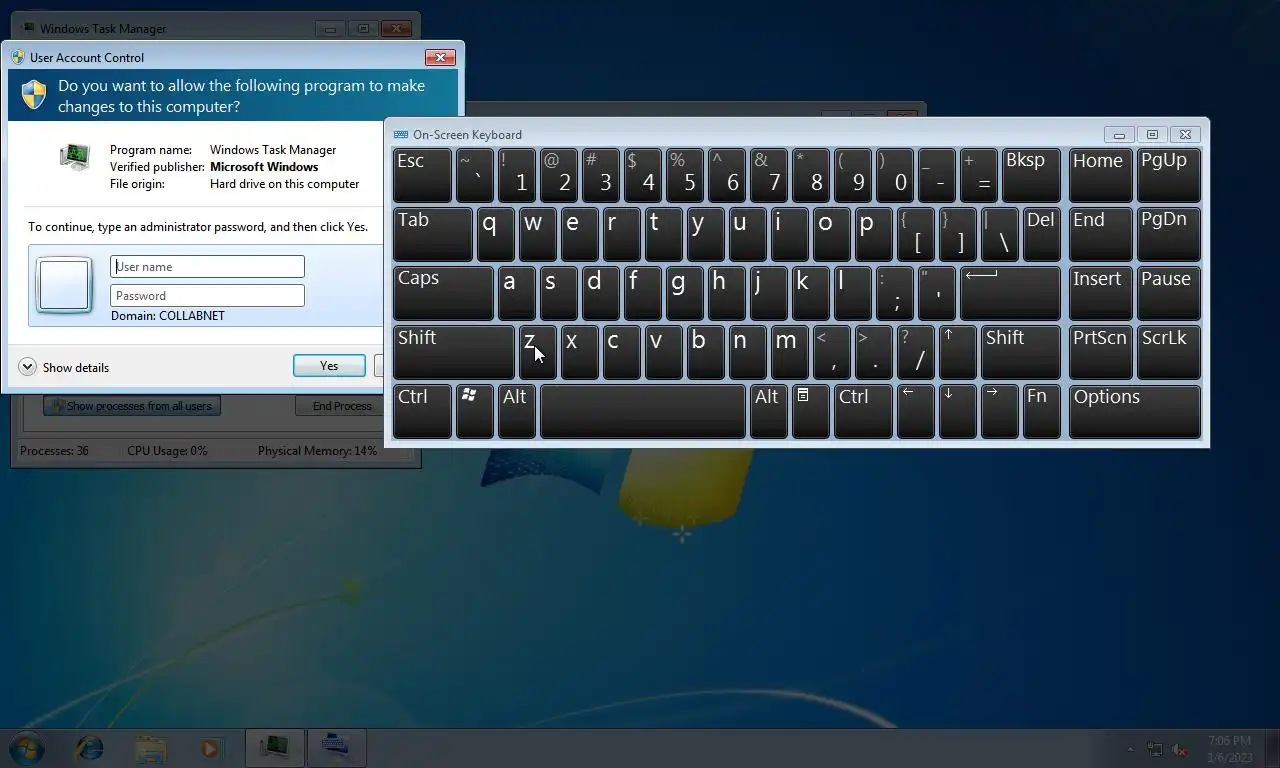This screenshot has height=768, width=1280.
Task: Click the 5 key
Action: tap(684, 175)
